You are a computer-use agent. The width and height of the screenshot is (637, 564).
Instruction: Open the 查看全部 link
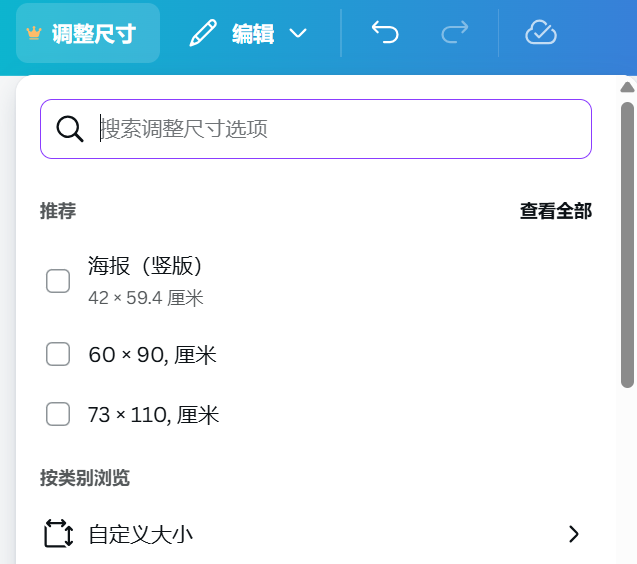pos(555,211)
